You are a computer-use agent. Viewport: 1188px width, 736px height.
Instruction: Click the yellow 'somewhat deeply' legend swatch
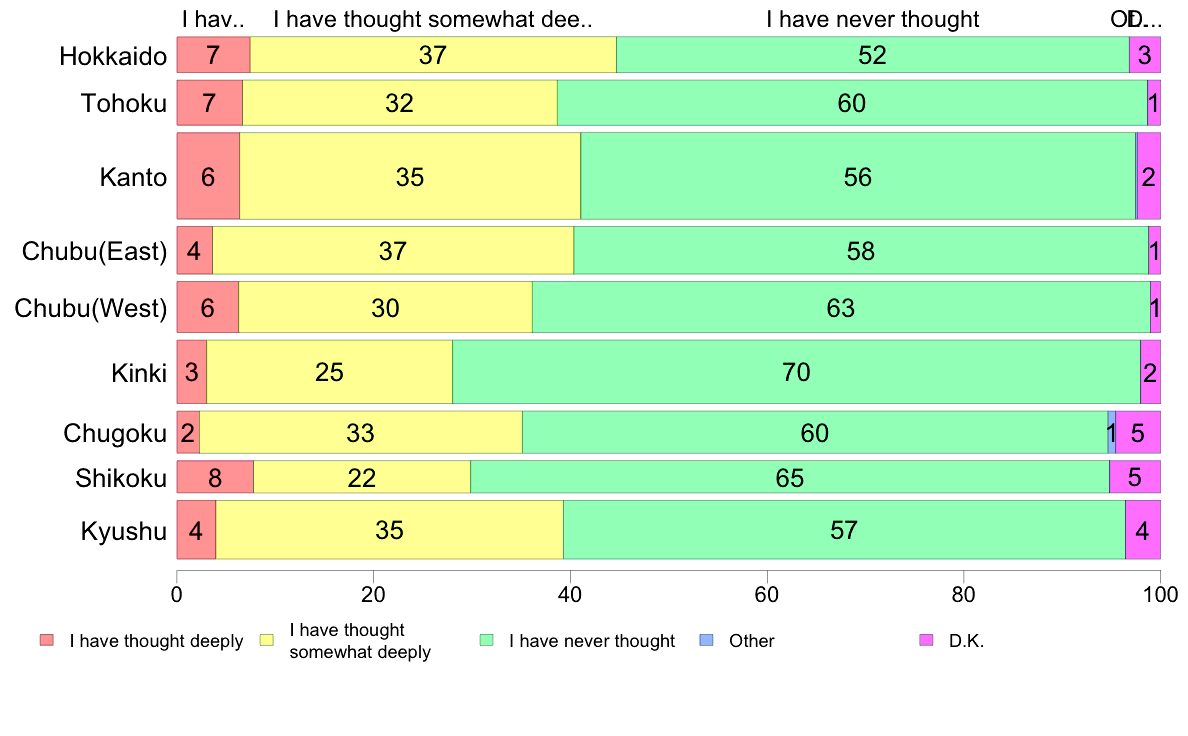point(267,640)
